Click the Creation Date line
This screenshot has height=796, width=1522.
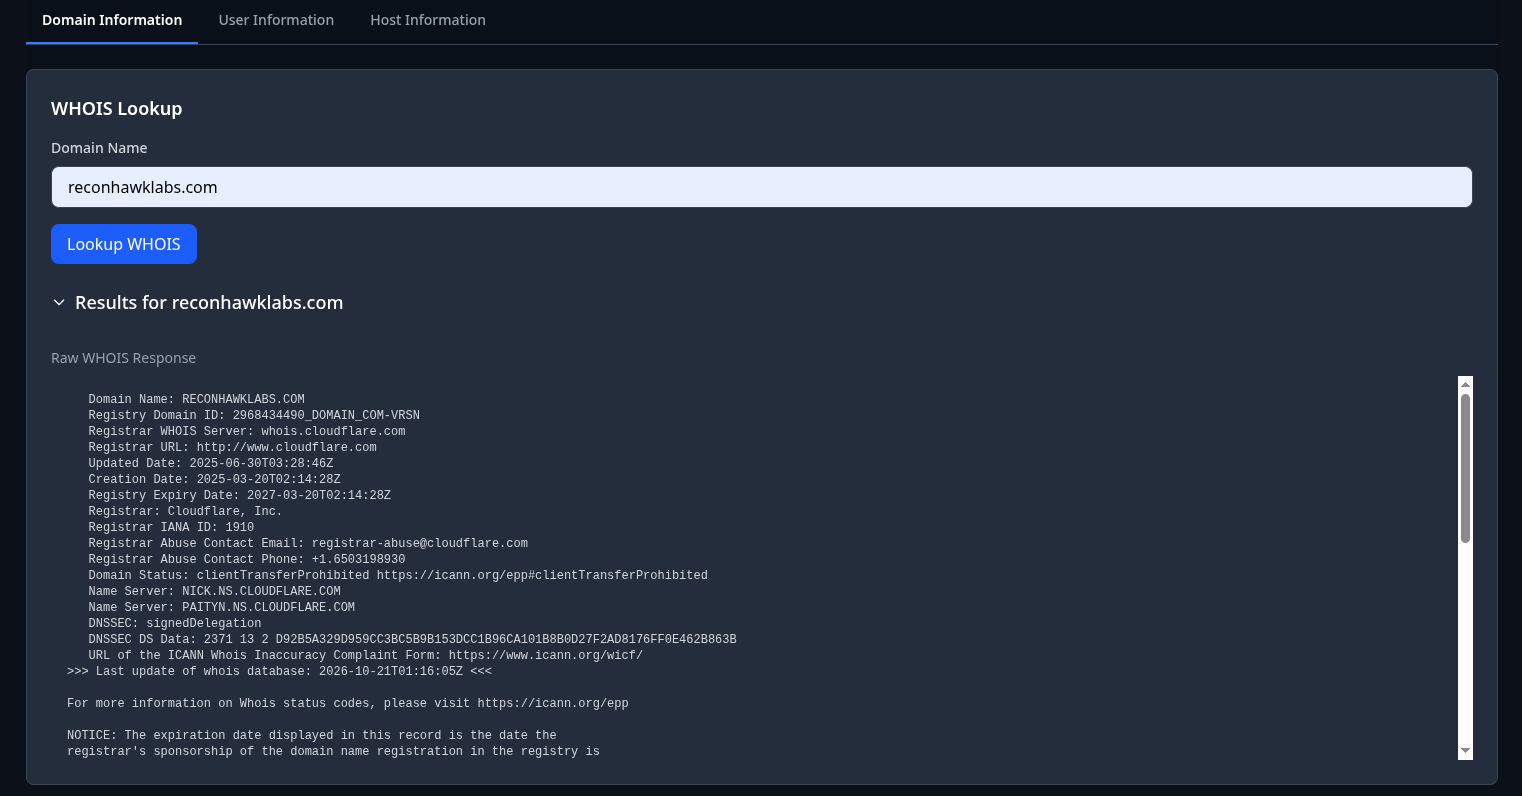click(214, 479)
